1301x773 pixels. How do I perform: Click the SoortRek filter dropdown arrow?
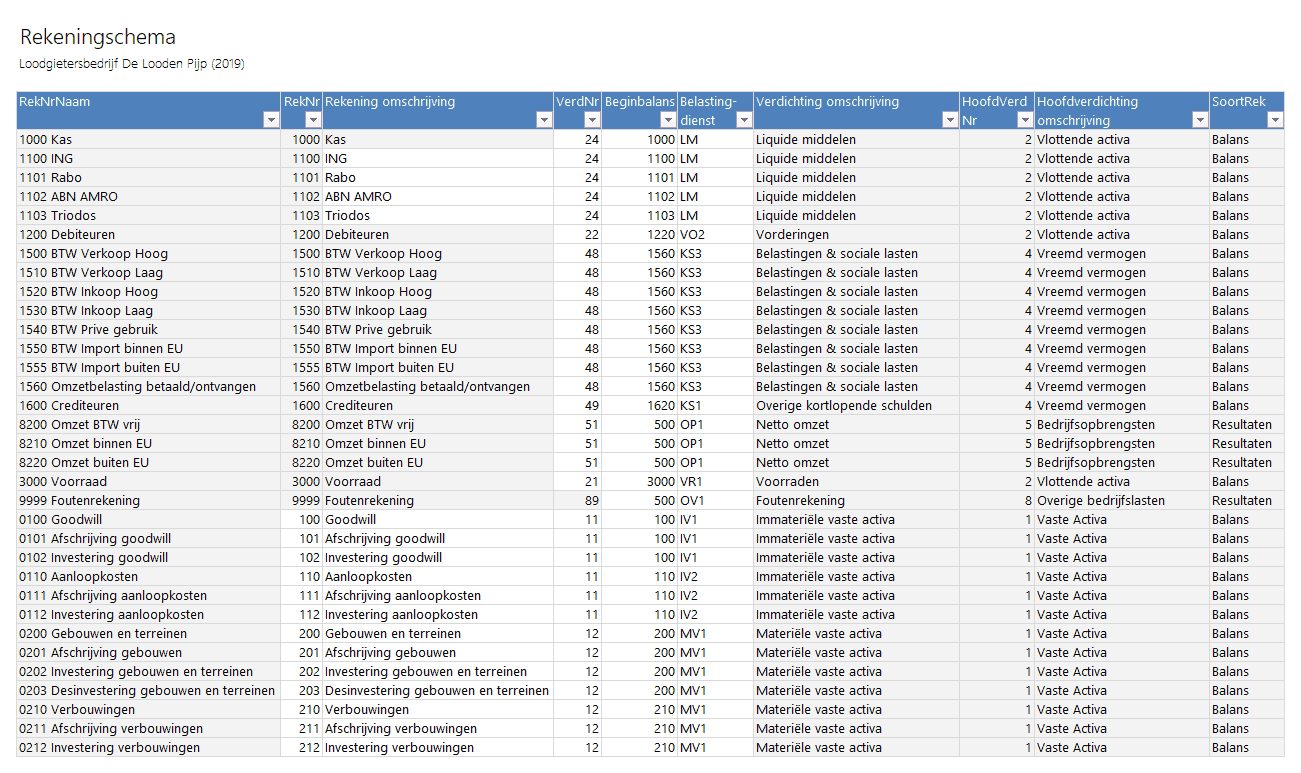1274,120
